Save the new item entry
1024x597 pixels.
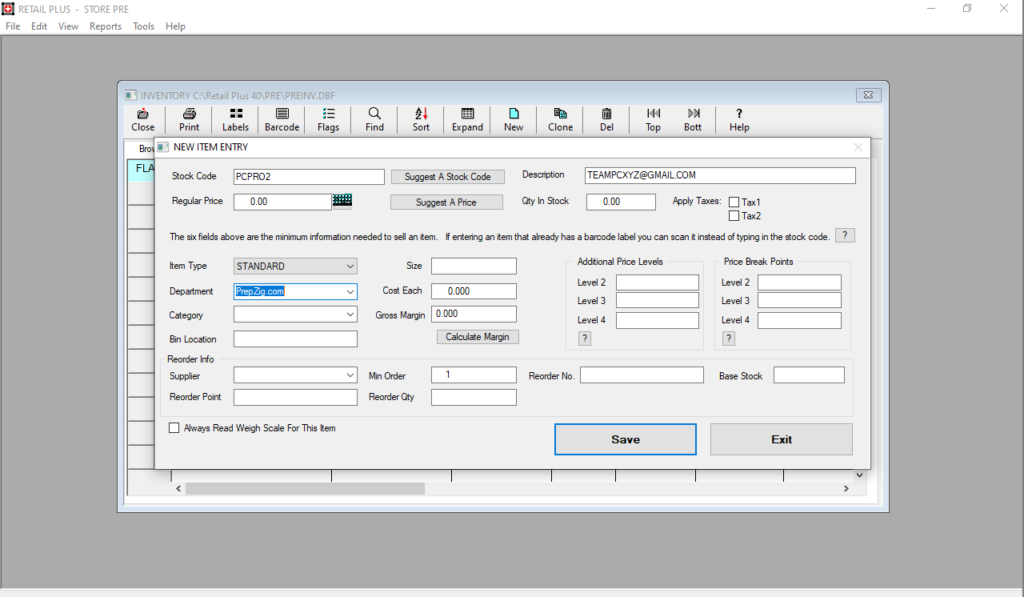click(x=625, y=440)
